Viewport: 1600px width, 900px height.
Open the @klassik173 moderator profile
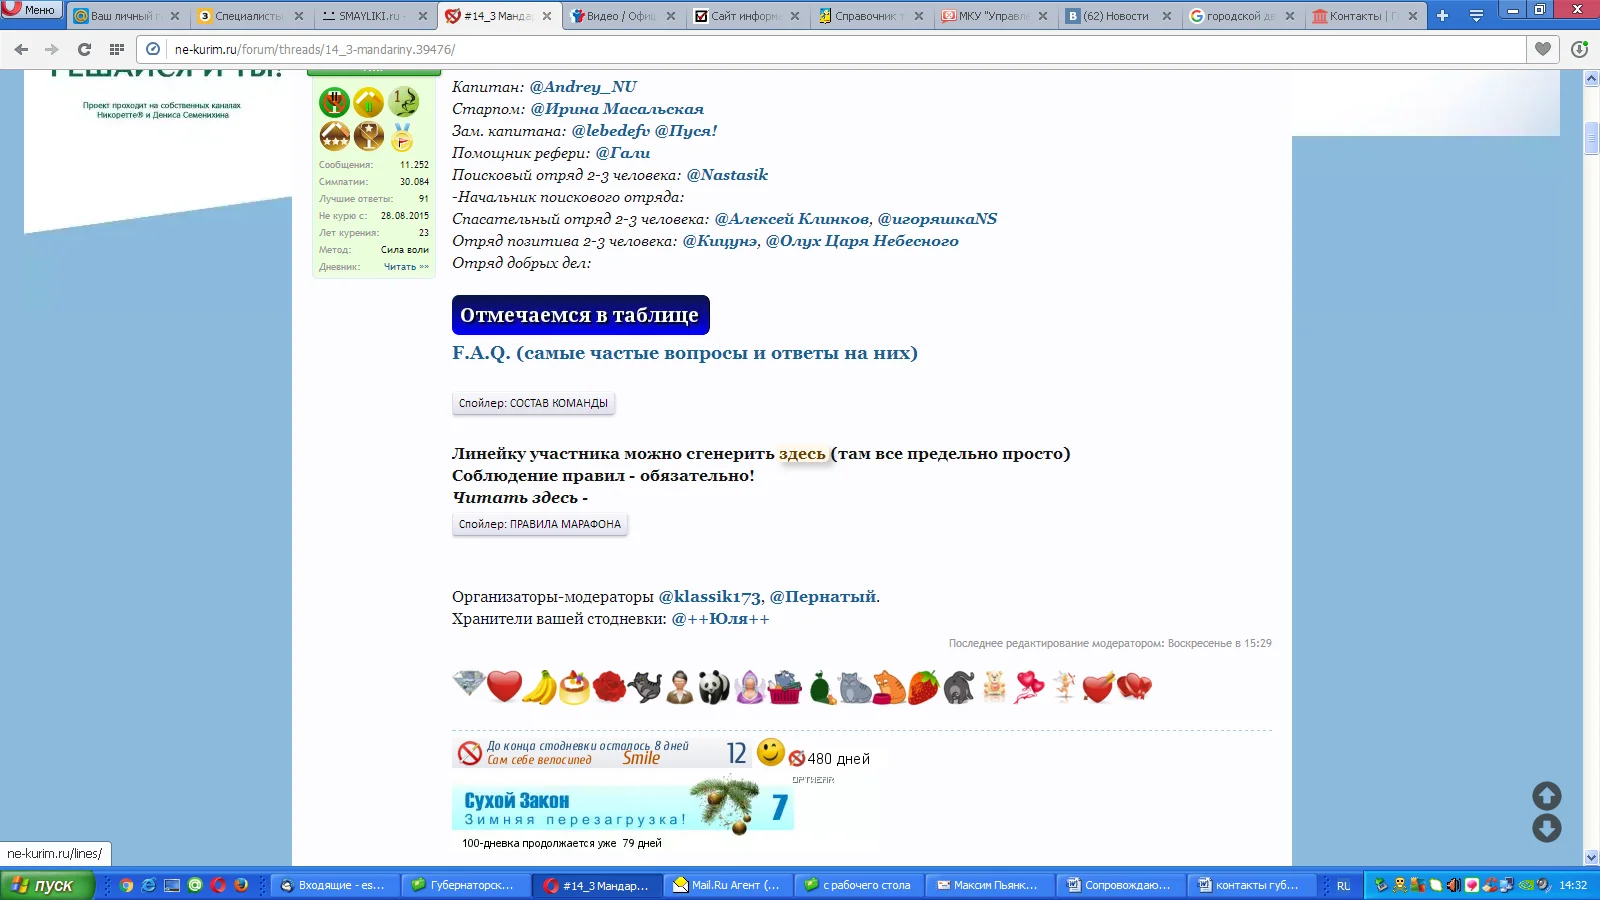(709, 597)
